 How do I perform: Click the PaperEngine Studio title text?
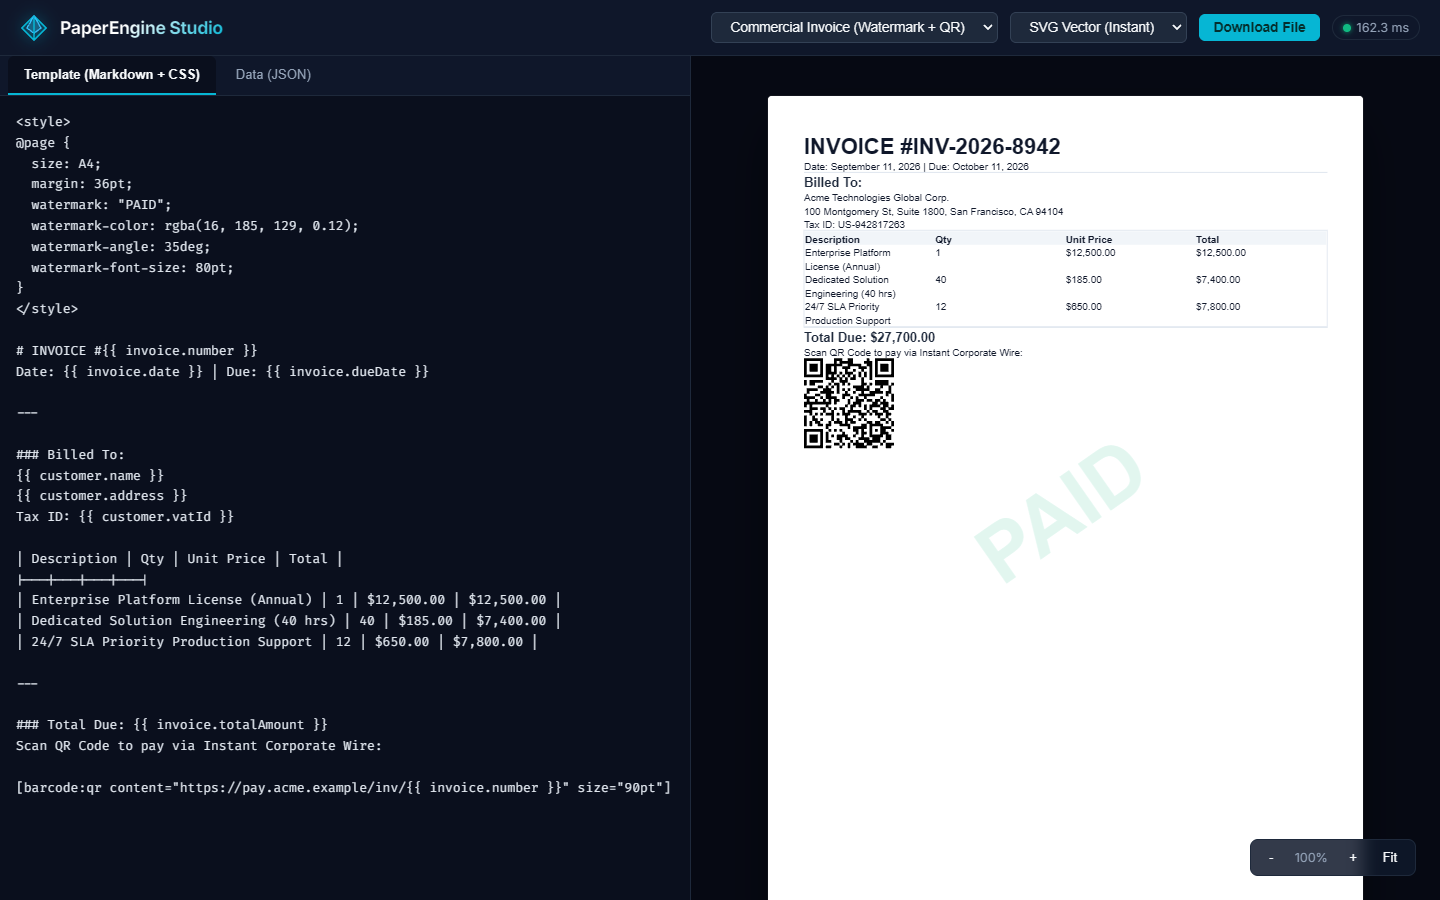(x=141, y=28)
